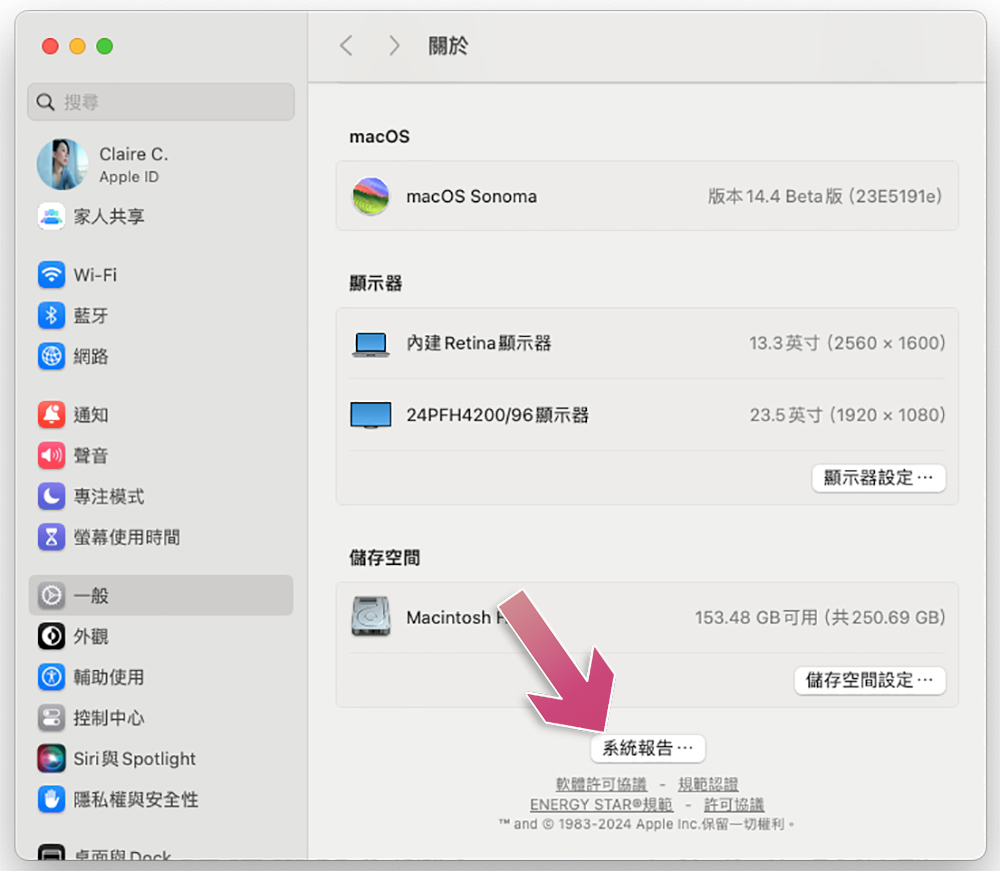Select the 隱私權與安全性 hand icon
The width and height of the screenshot is (1000, 871).
click(51, 800)
